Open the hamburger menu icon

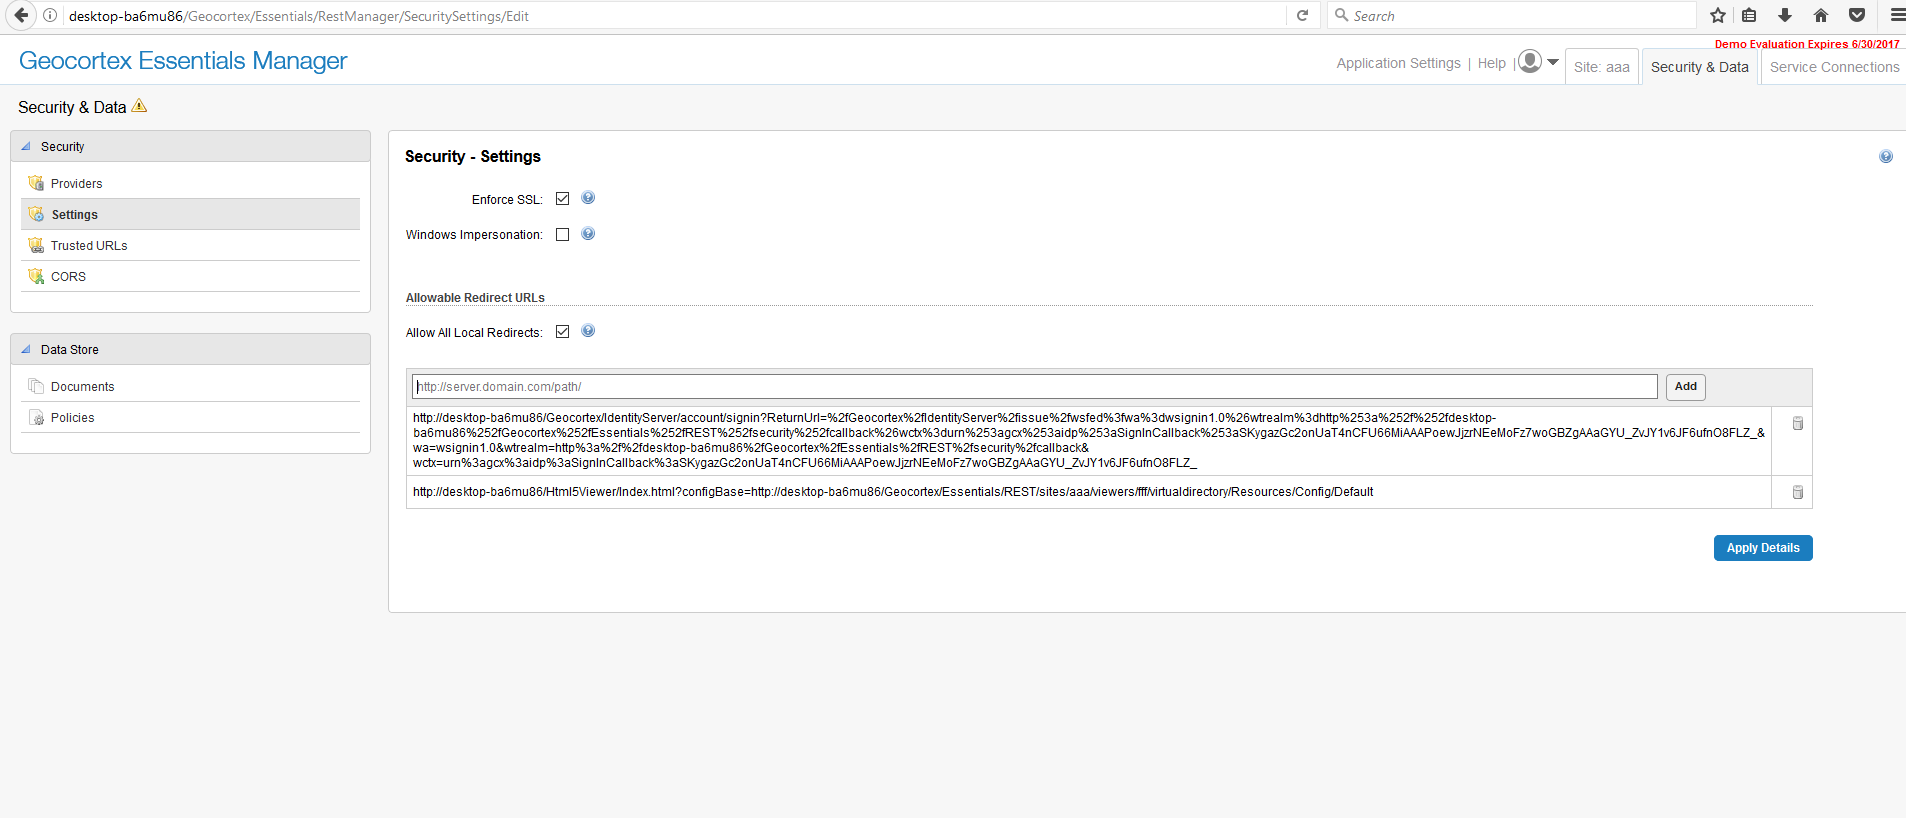point(1897,15)
